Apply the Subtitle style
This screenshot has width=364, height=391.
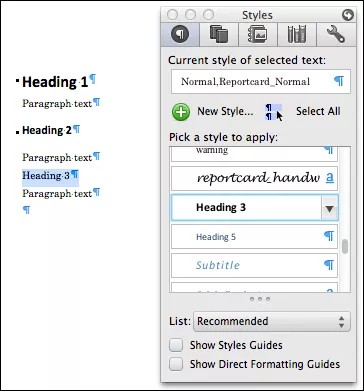(254, 265)
